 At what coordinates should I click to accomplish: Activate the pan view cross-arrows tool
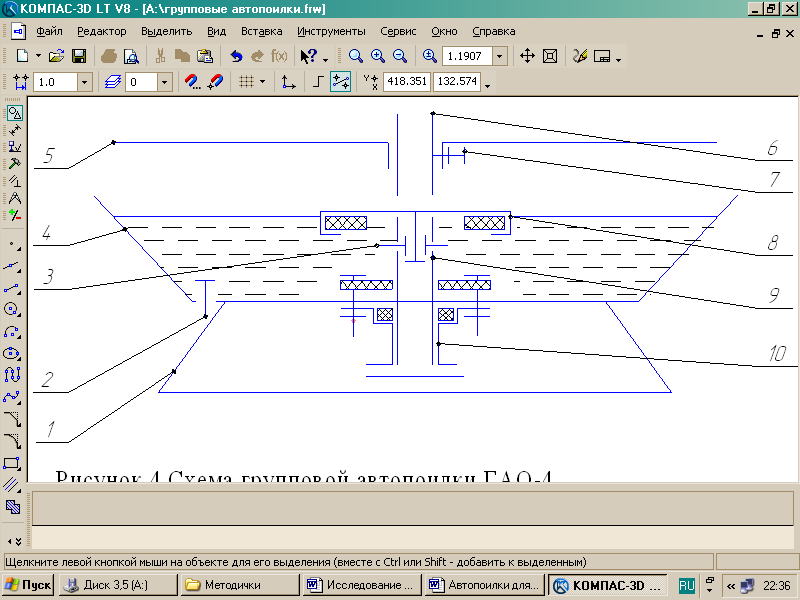click(x=527, y=56)
